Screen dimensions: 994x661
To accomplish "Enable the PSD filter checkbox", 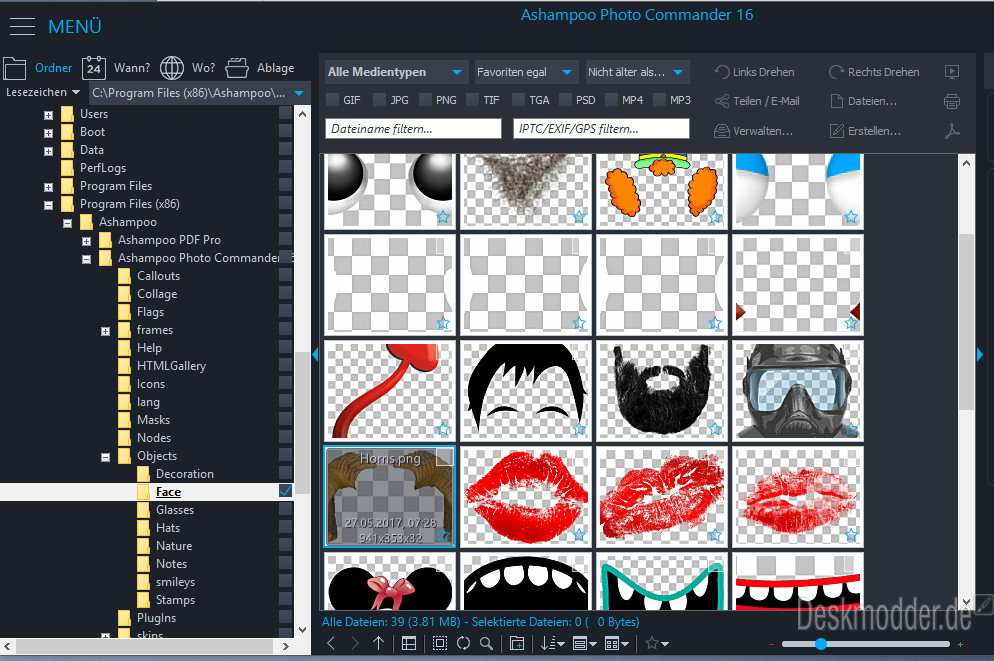I will 565,99.
